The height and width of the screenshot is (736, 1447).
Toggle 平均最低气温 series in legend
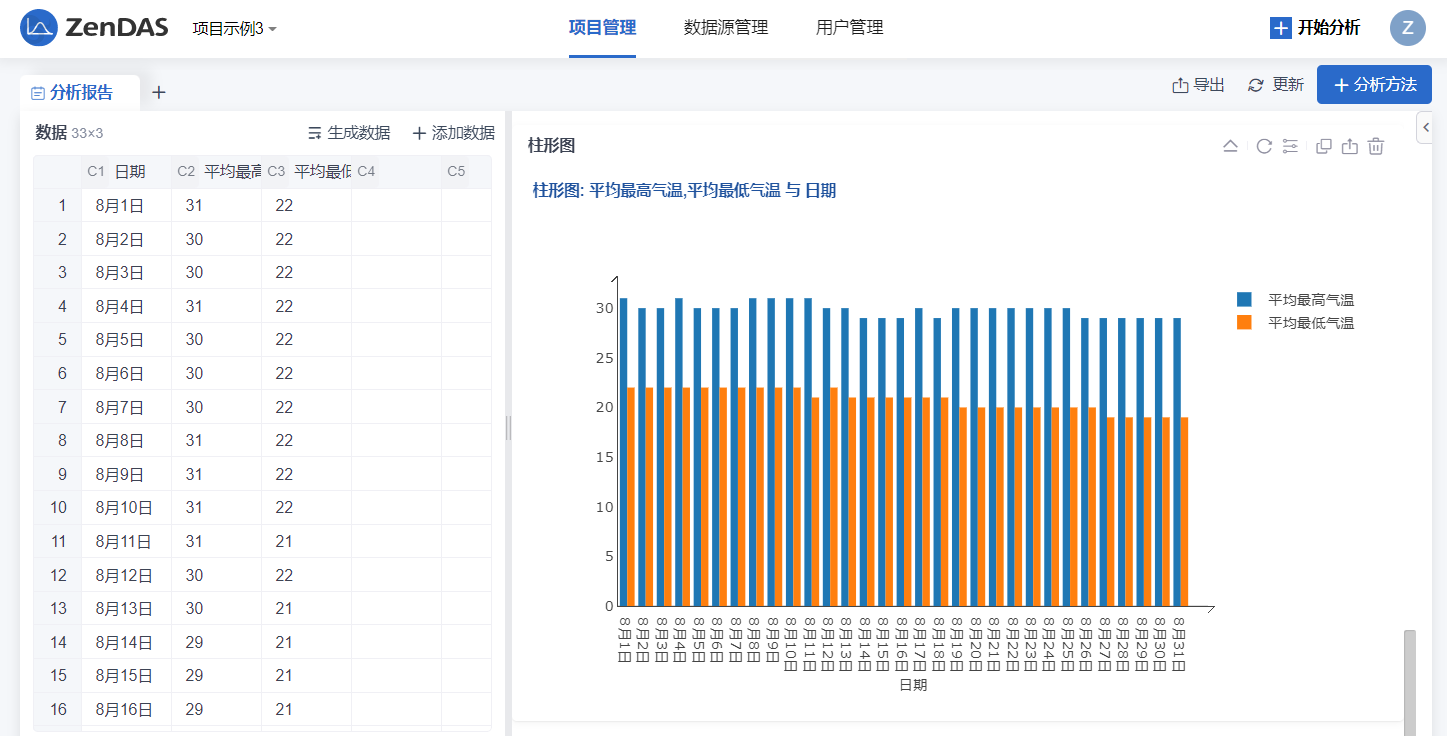click(x=1297, y=323)
